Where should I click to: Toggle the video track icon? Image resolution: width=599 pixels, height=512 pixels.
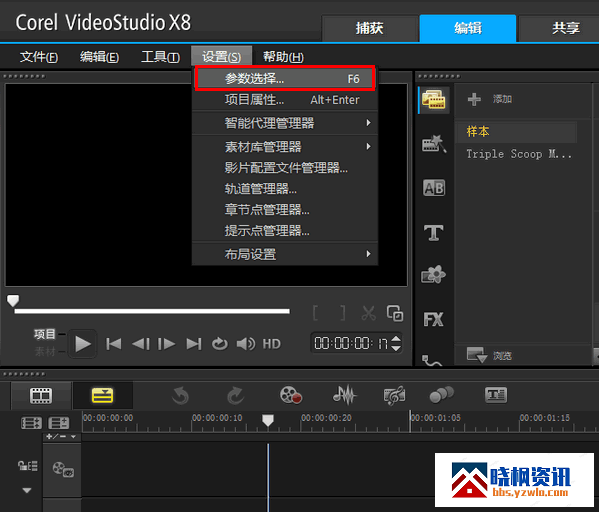click(x=63, y=469)
